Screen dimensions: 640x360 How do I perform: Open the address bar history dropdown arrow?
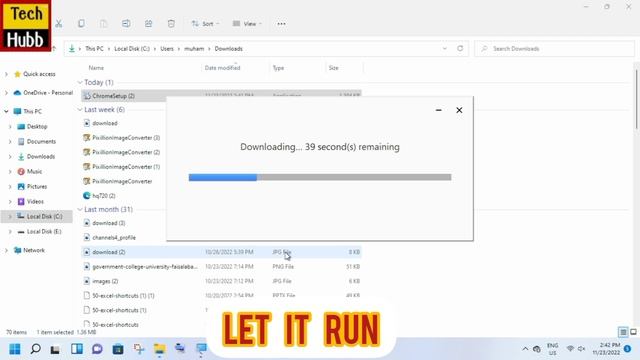(x=444, y=49)
